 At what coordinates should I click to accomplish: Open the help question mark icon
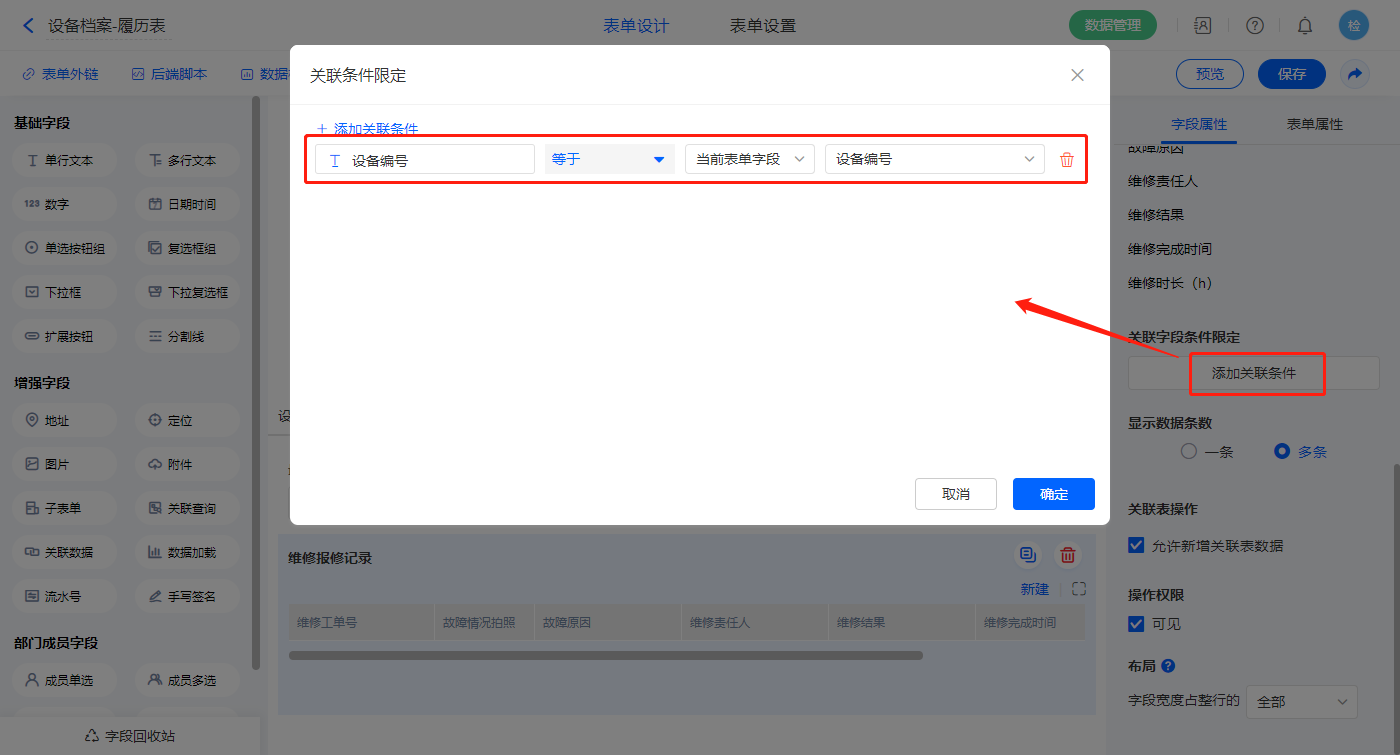pos(1254,26)
